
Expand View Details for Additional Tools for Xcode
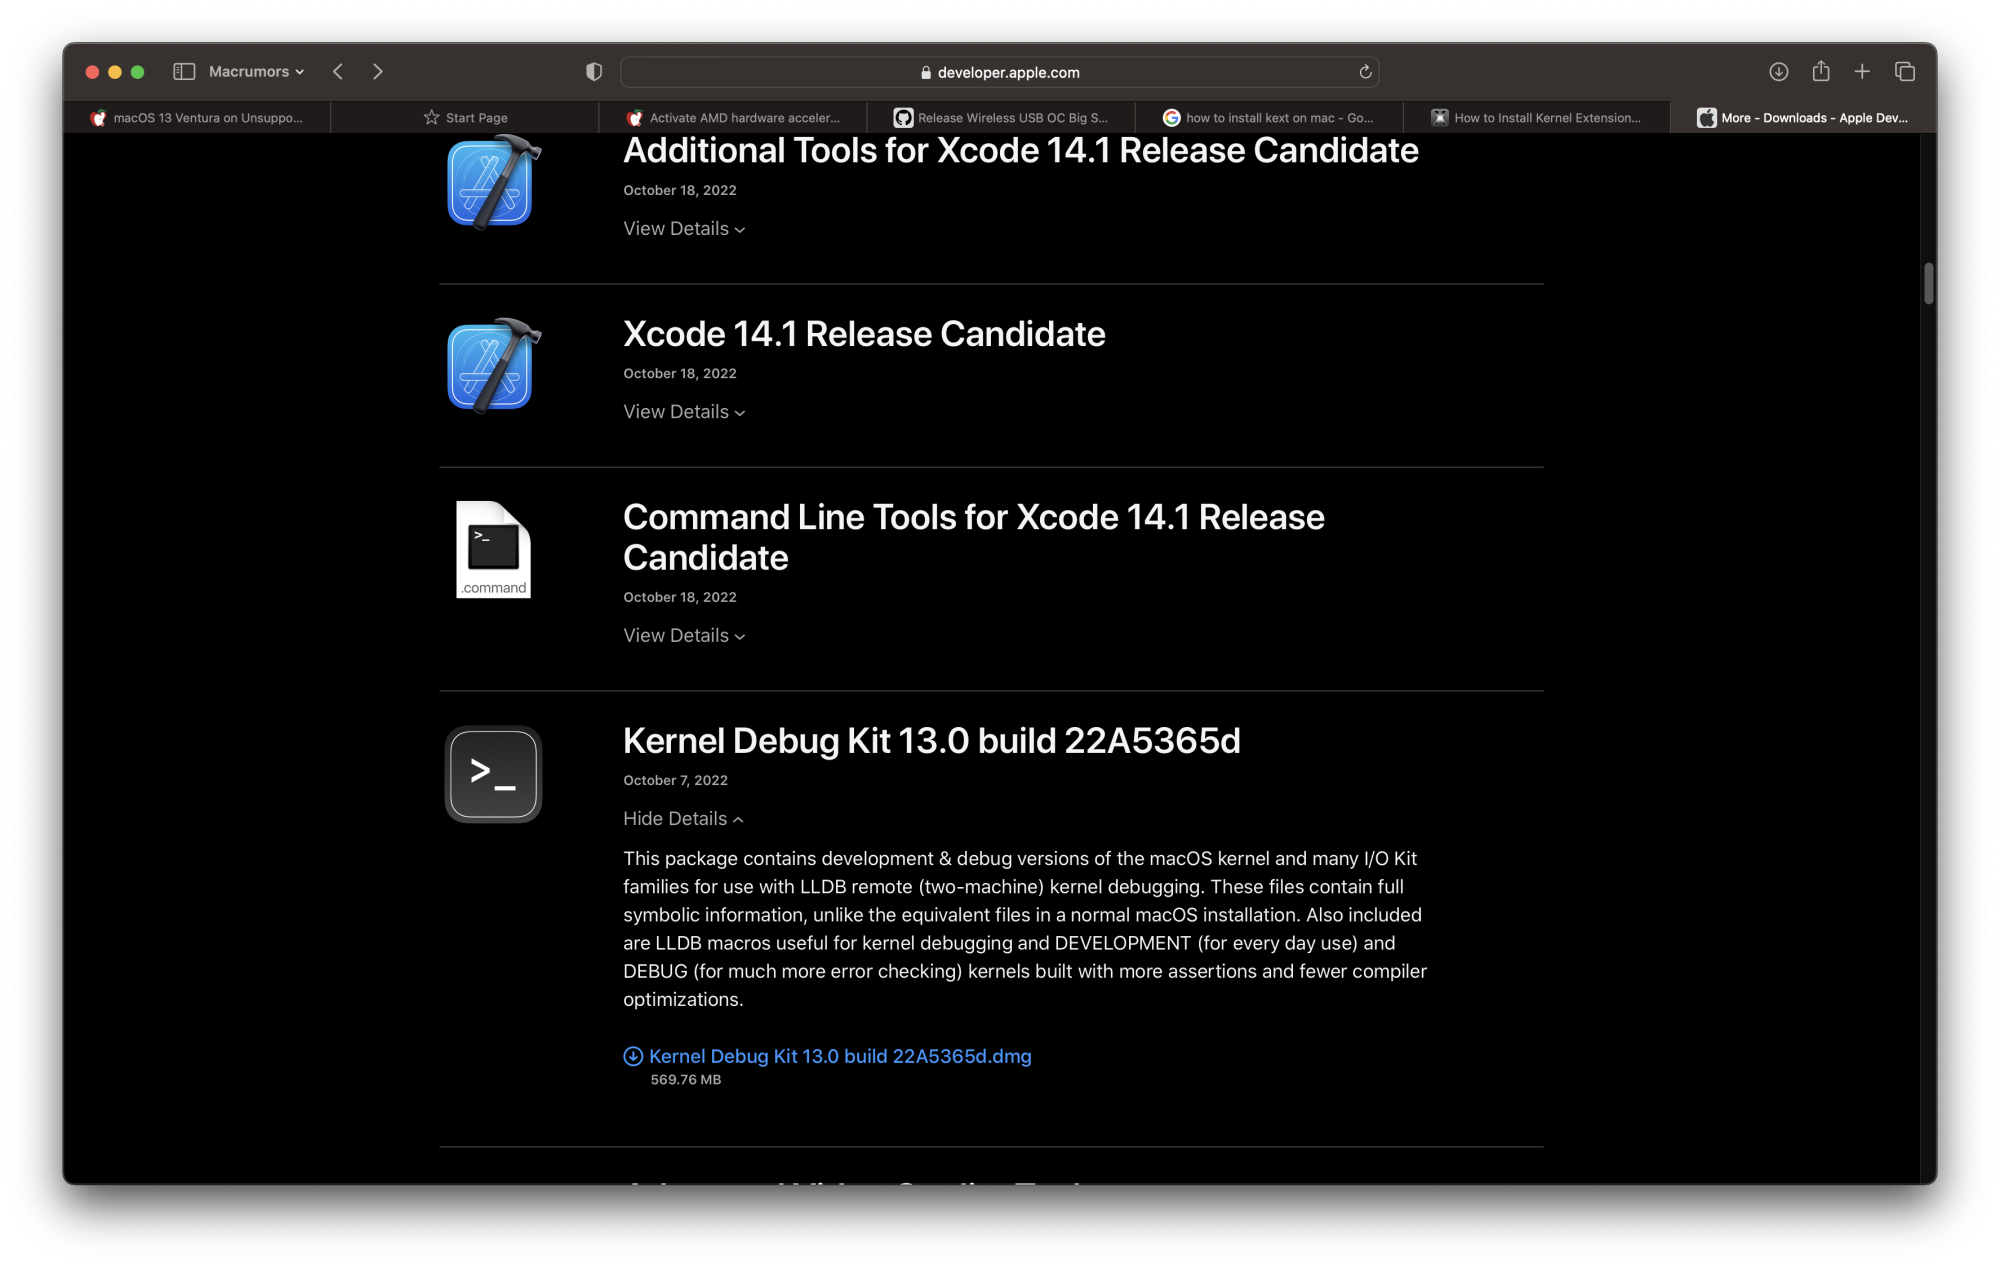(684, 229)
